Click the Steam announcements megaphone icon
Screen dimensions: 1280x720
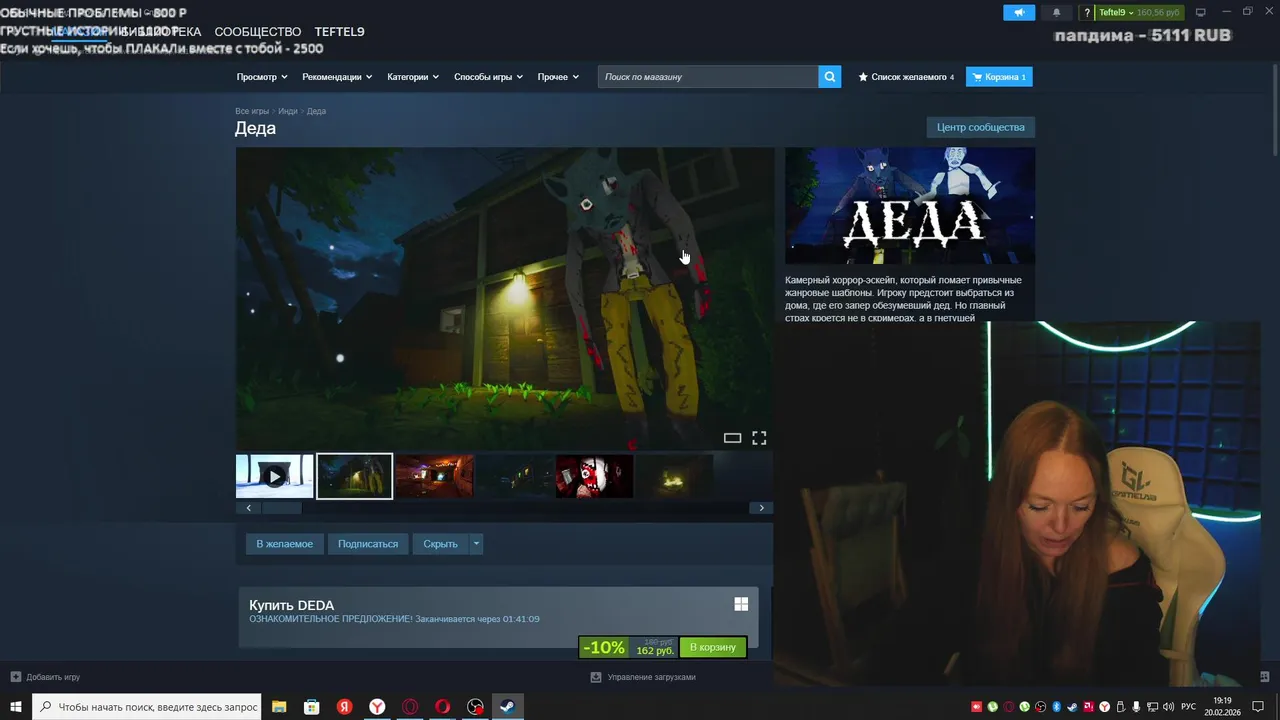click(x=1019, y=12)
